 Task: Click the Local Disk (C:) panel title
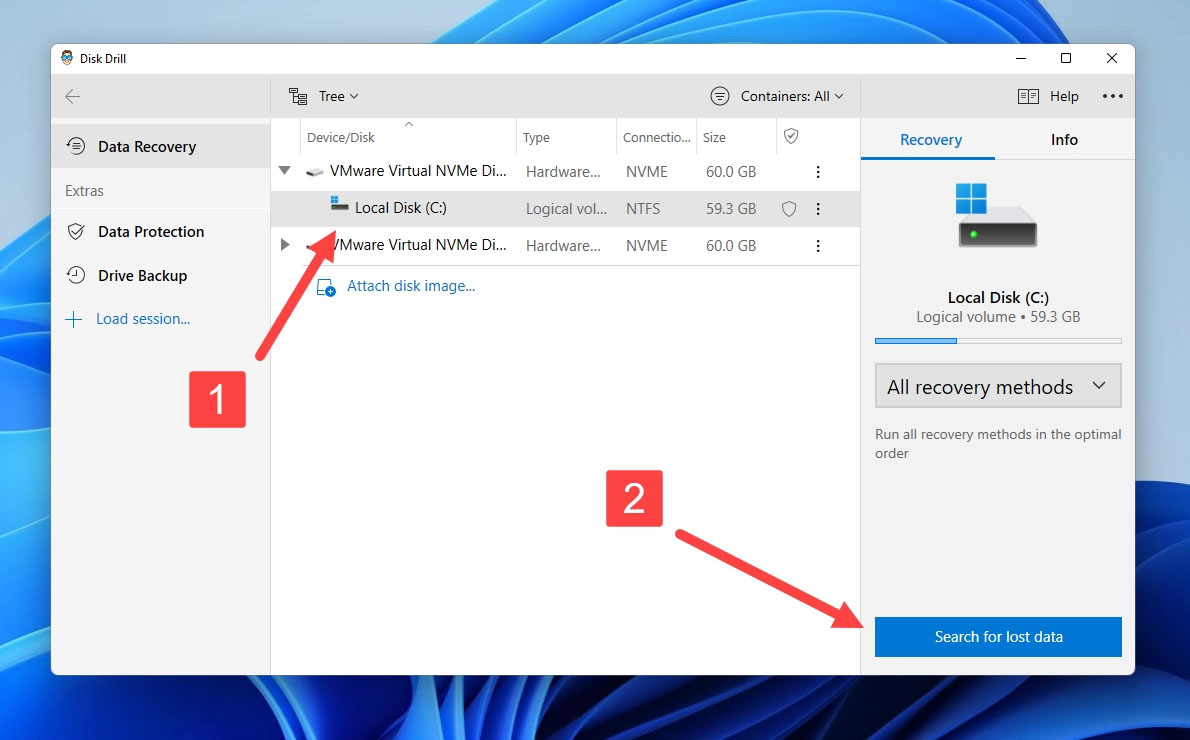(998, 298)
